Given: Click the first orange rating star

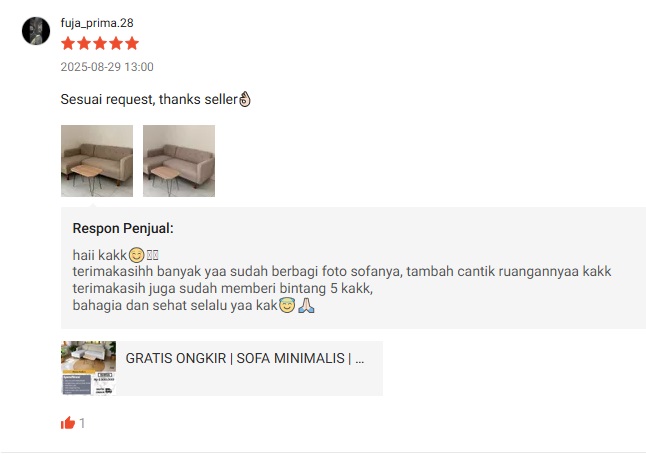Looking at the screenshot, I should point(68,43).
